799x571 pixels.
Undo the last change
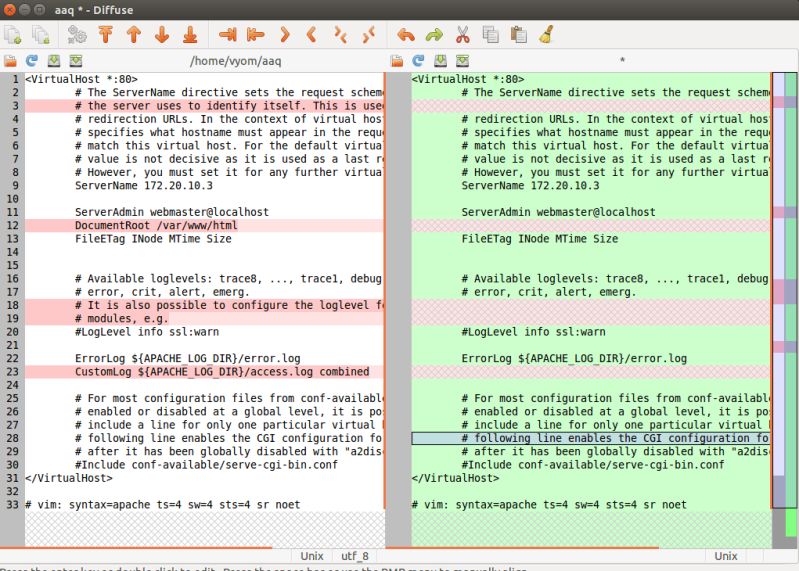point(406,35)
